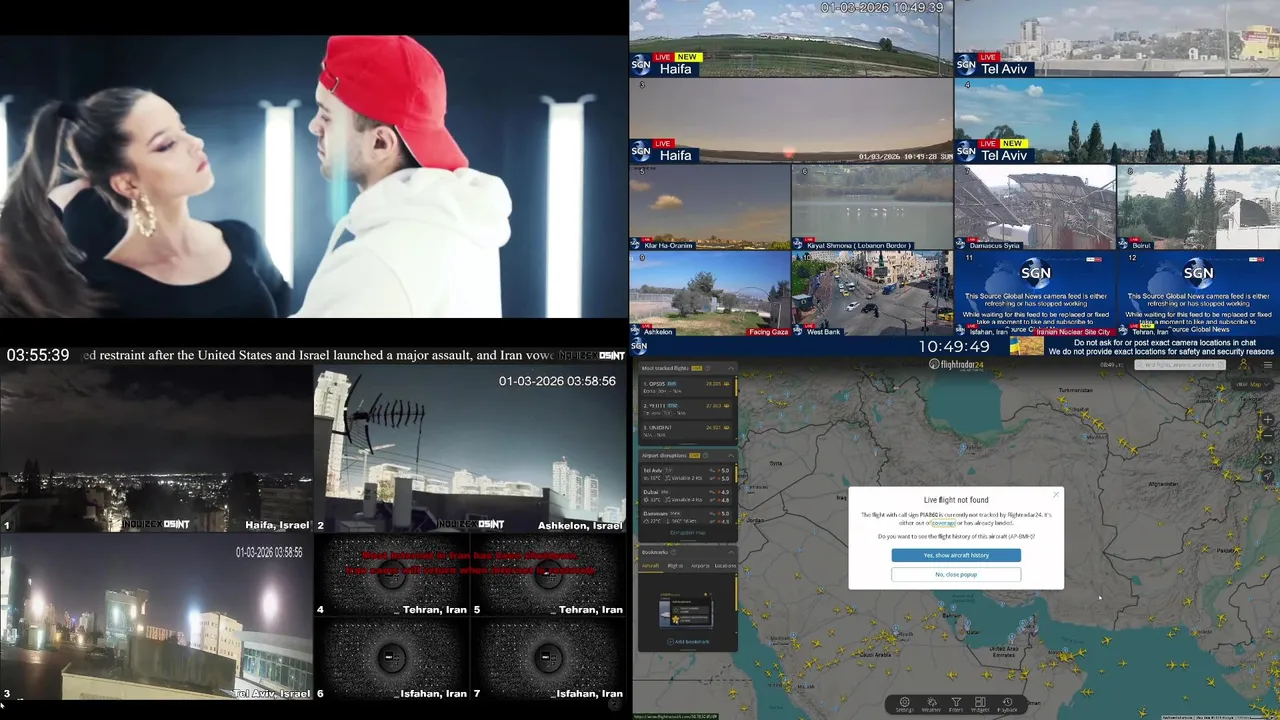This screenshot has height=720, width=1280.
Task: Click No, close popup button
Action: point(956,574)
